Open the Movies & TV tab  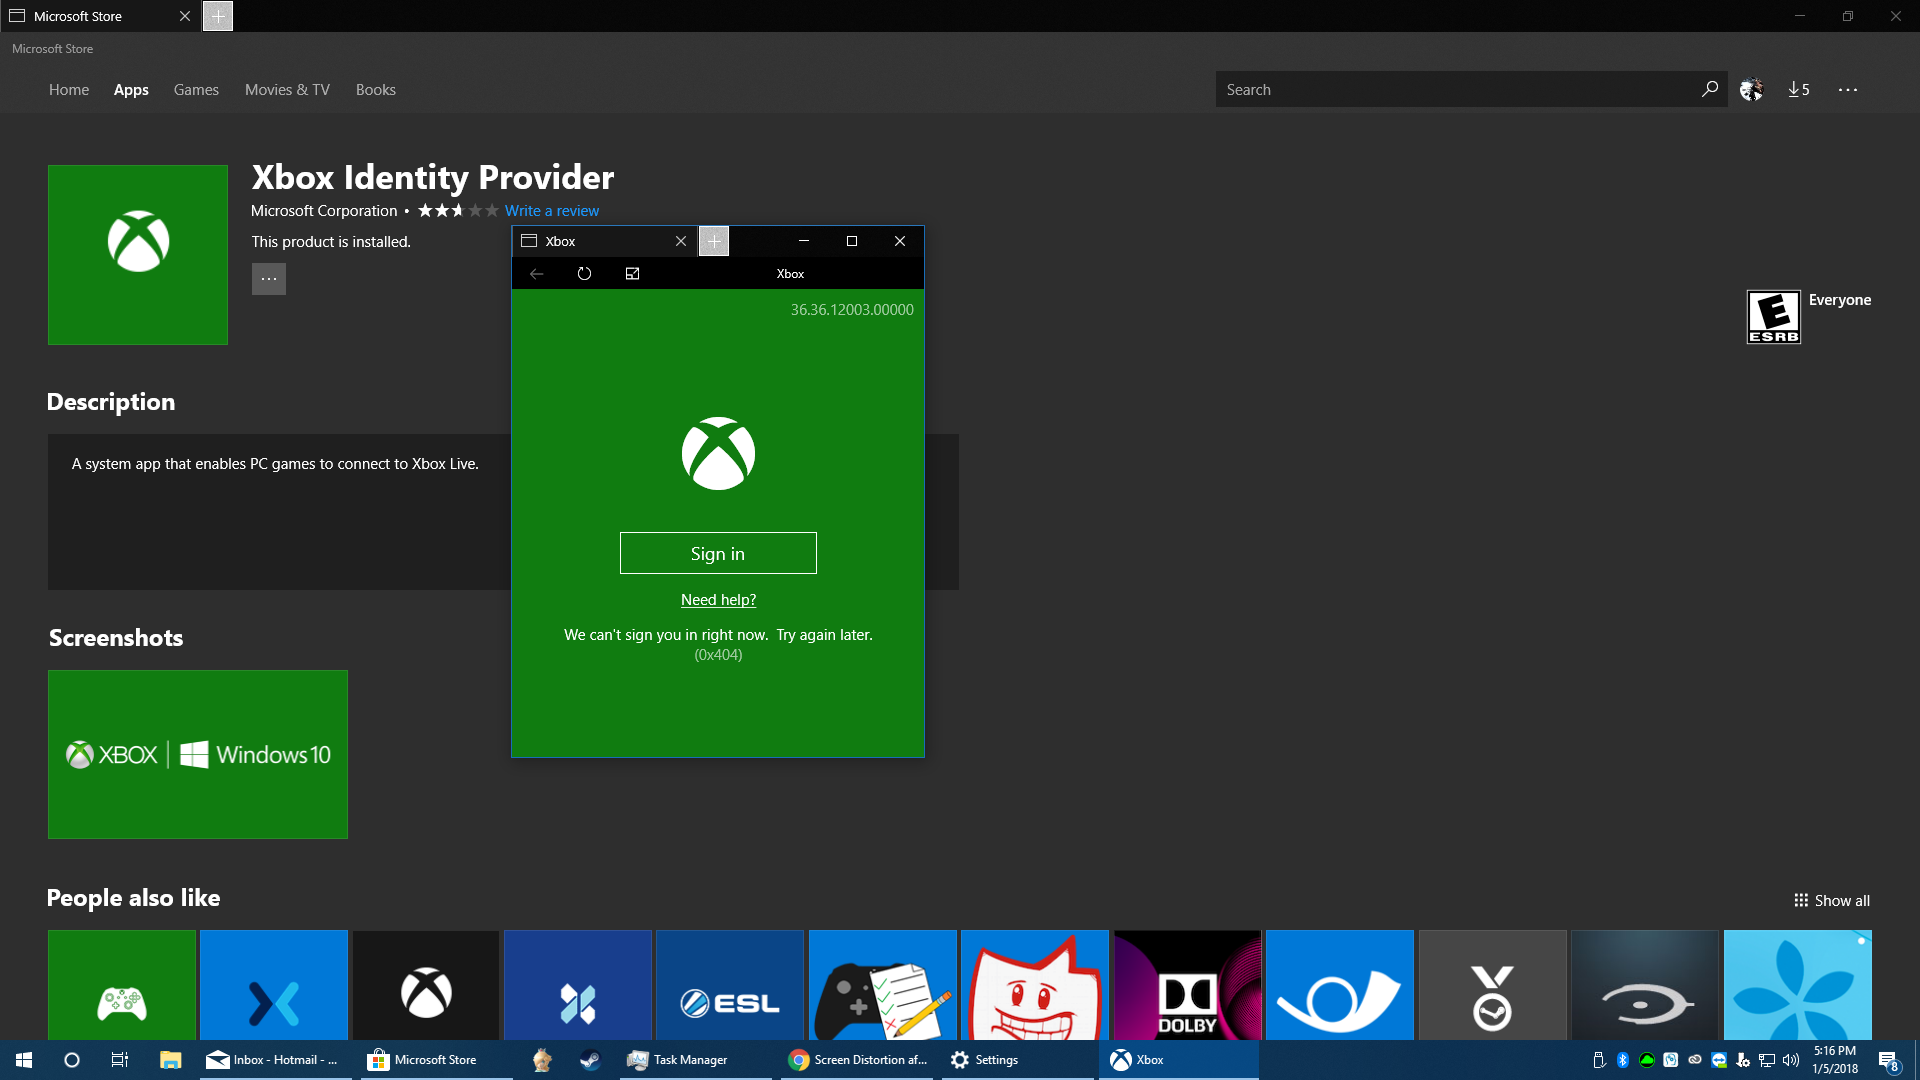pyautogui.click(x=287, y=90)
